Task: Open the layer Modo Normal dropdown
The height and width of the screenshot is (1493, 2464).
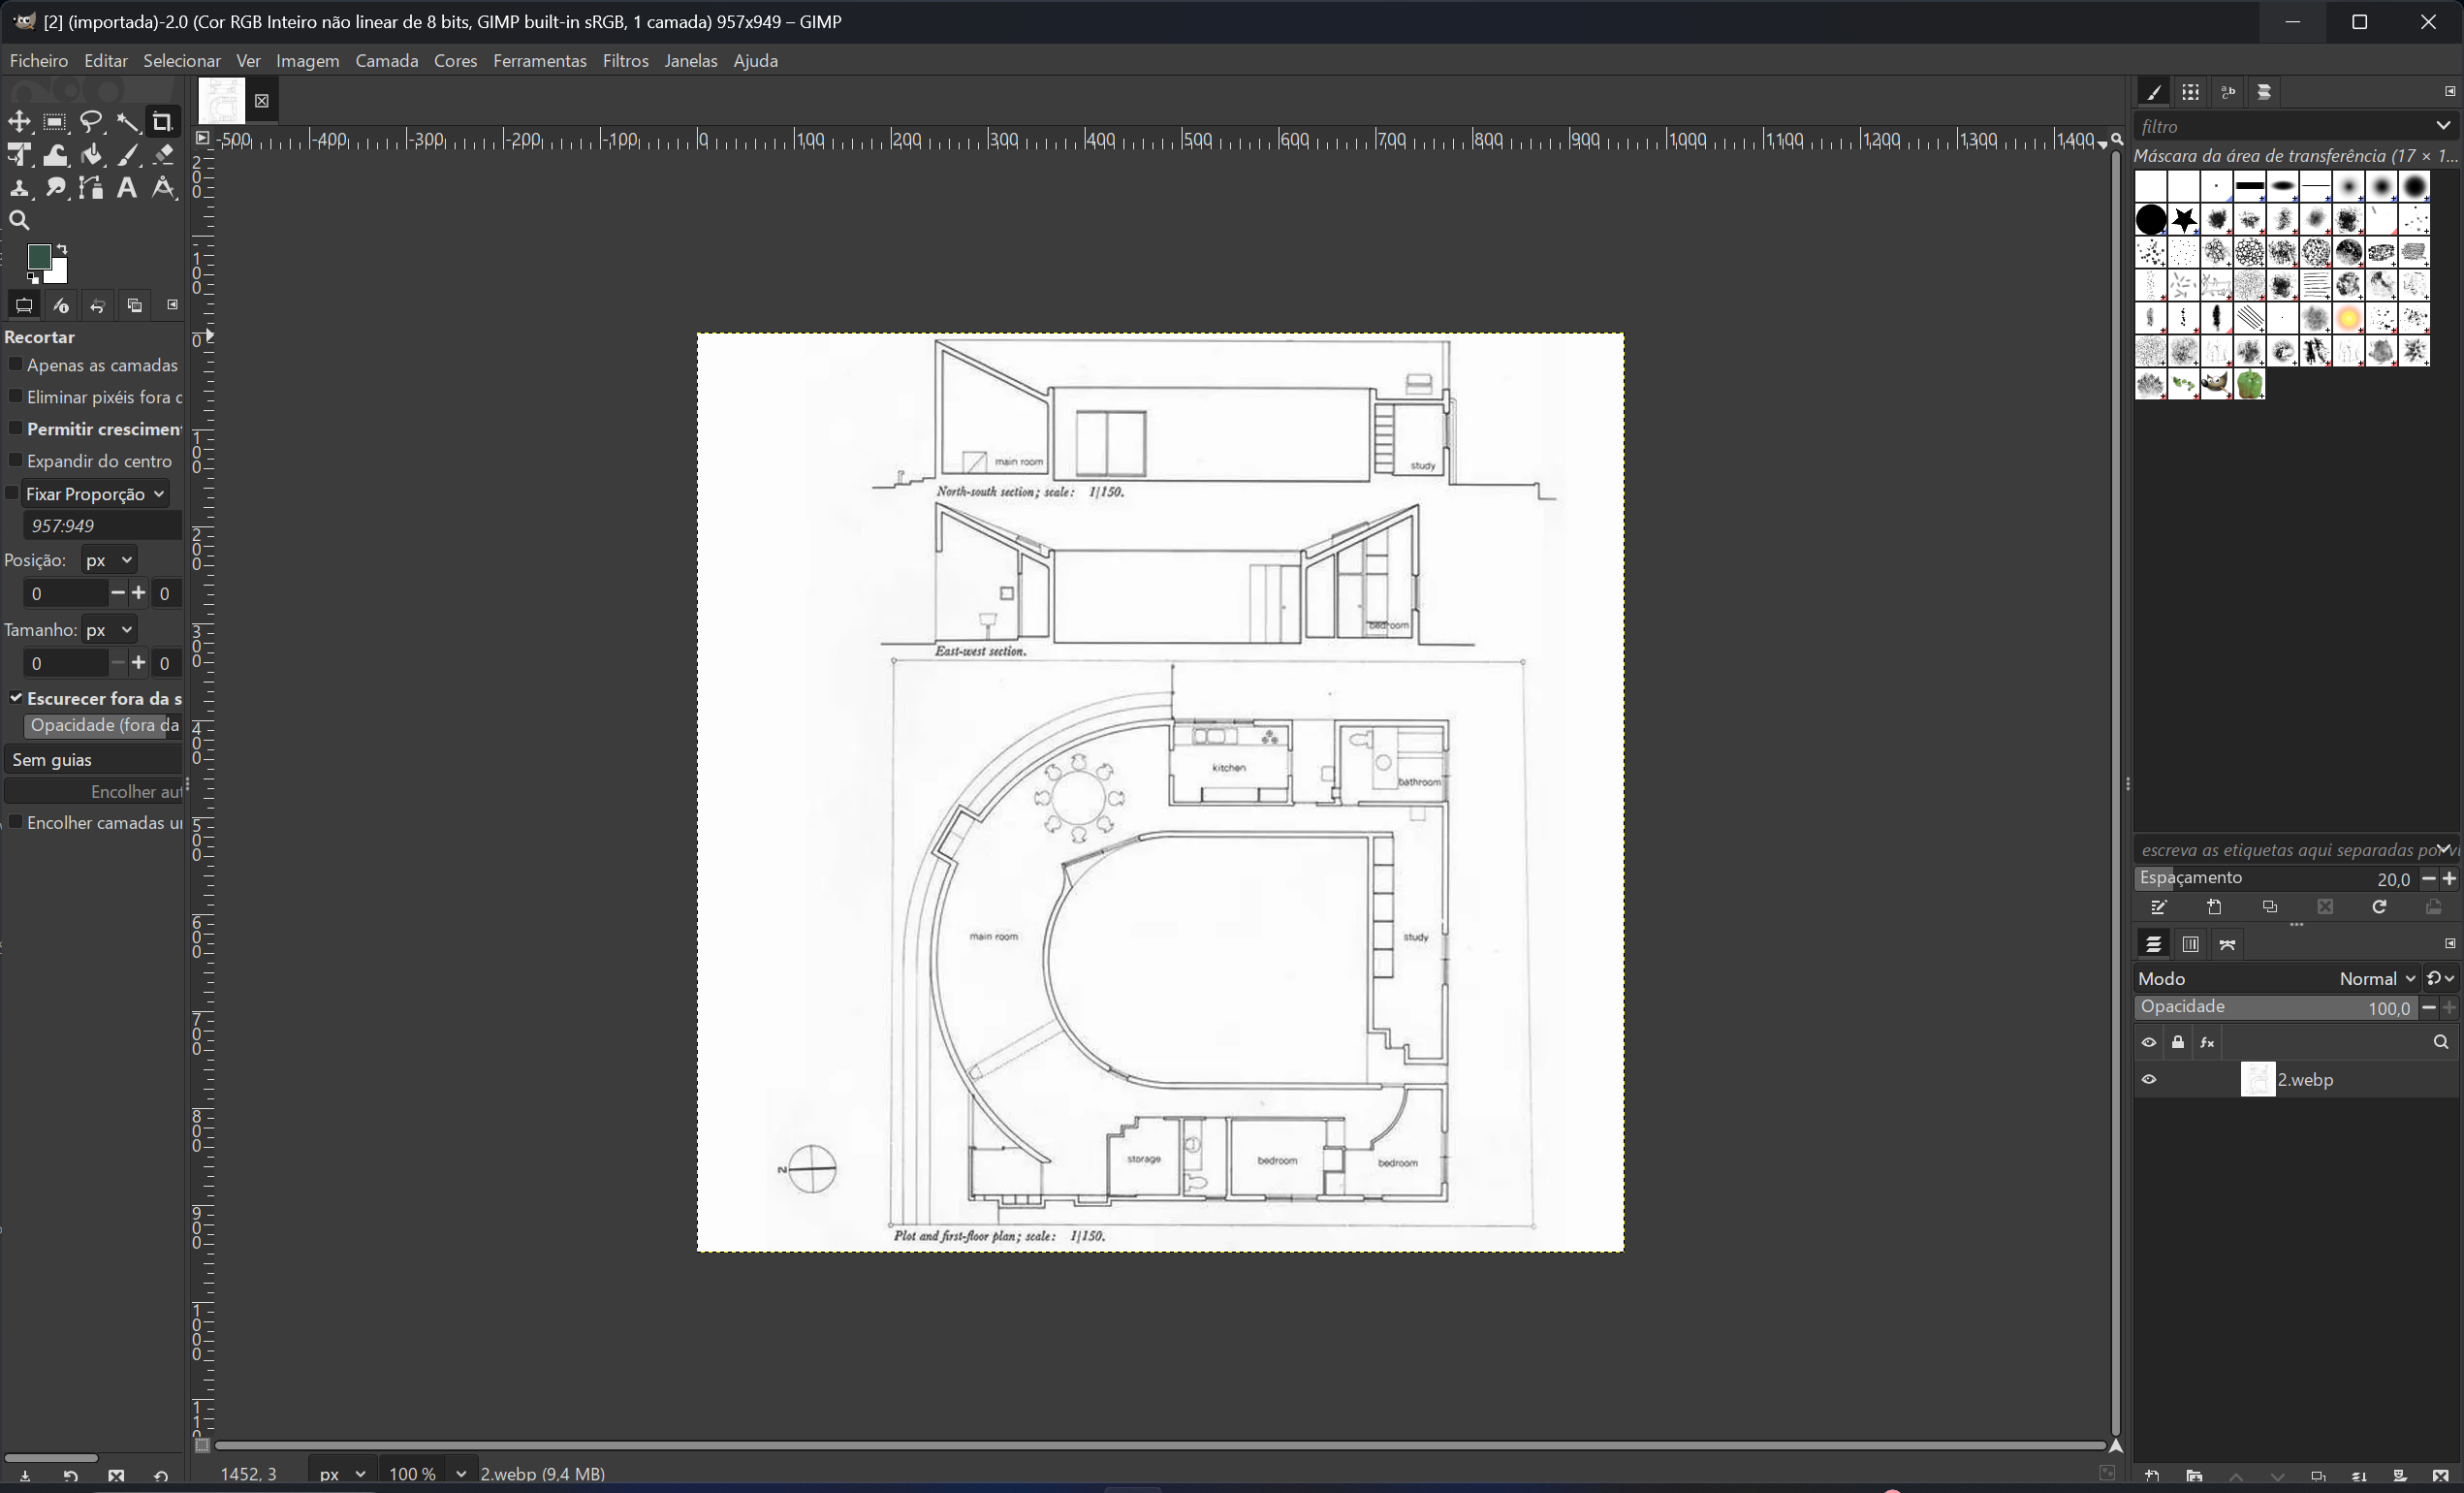Action: point(2376,979)
